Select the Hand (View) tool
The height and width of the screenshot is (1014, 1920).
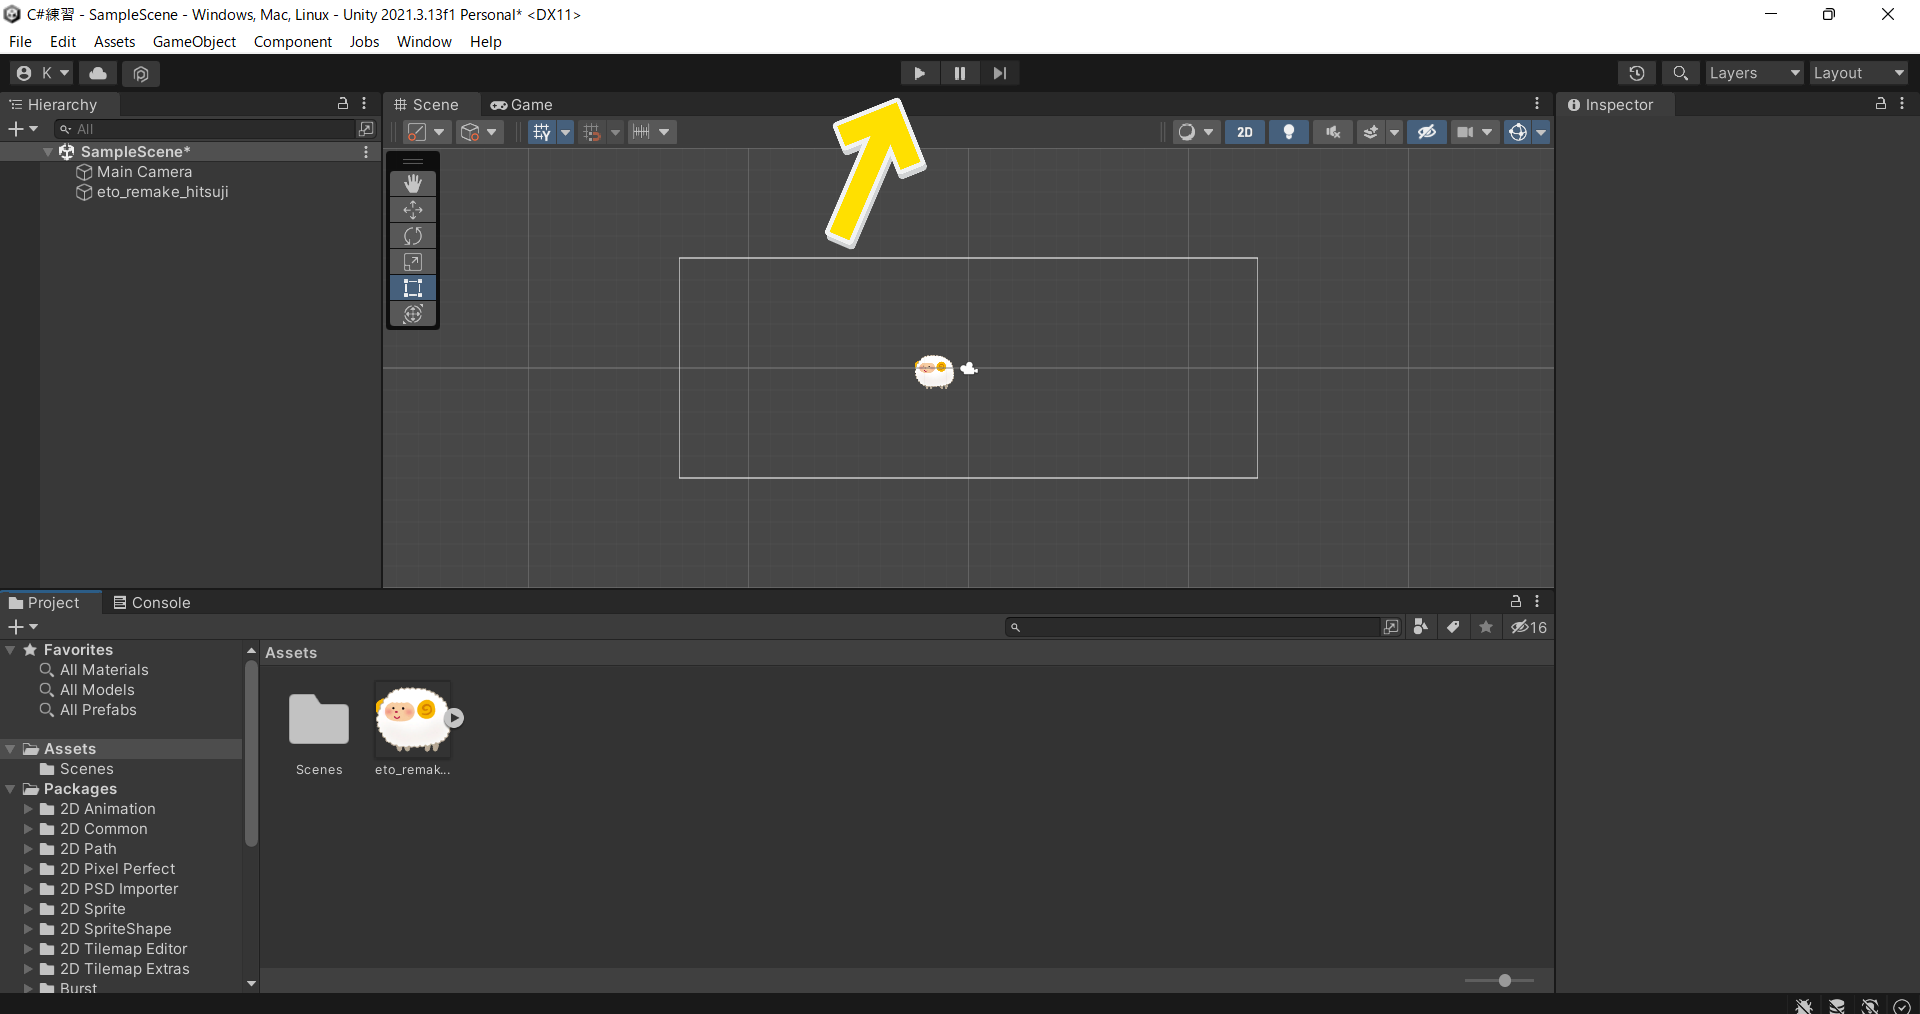pos(413,184)
